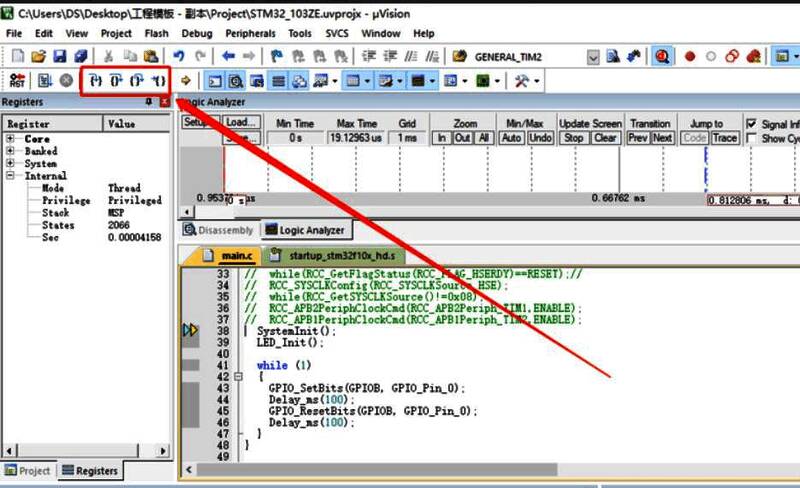800x488 pixels.
Task: Pin the Registers panel with pushpin
Action: coord(149,102)
